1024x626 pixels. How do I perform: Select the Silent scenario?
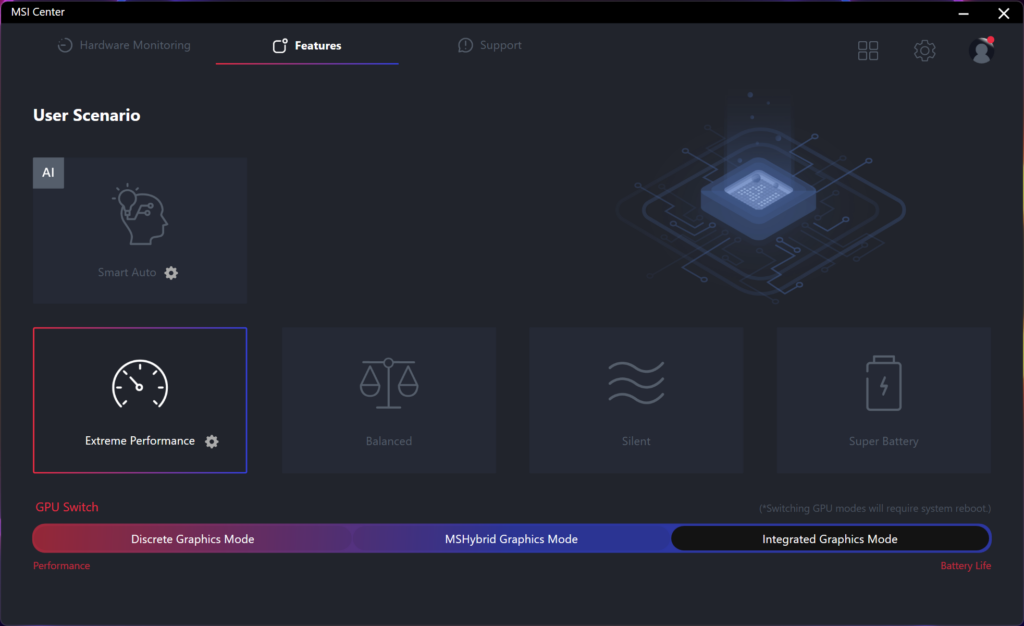pyautogui.click(x=636, y=400)
